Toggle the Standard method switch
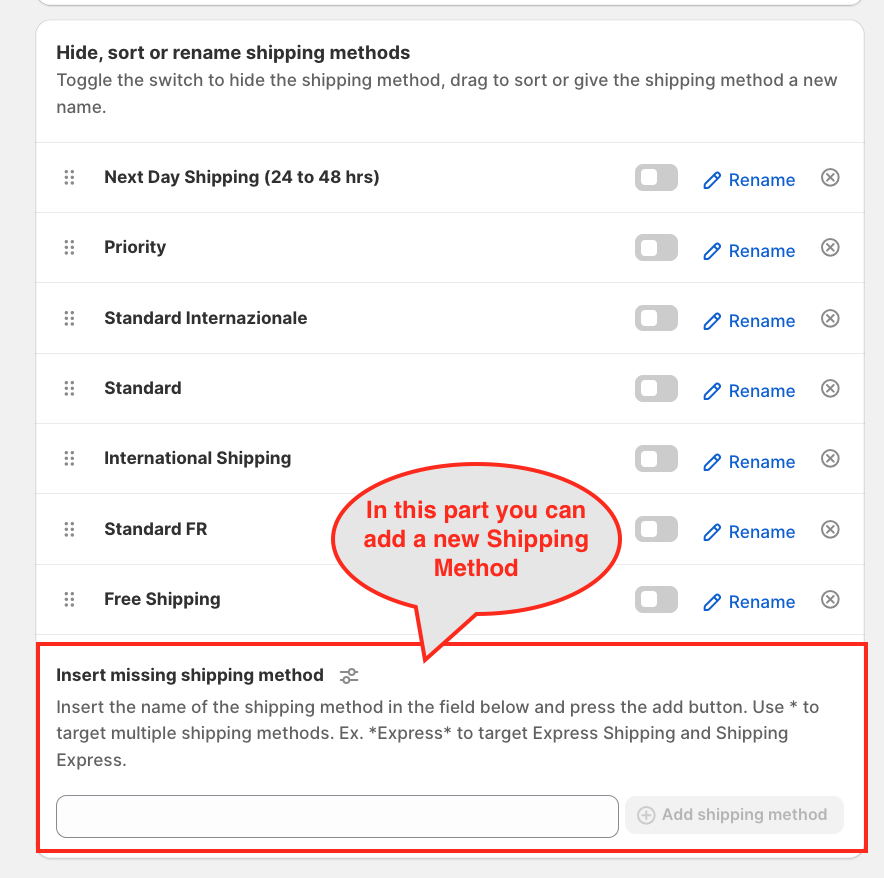The width and height of the screenshot is (884, 878). pos(656,388)
